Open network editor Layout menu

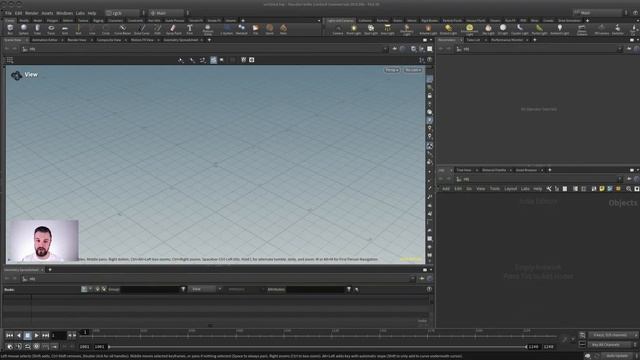(x=510, y=189)
